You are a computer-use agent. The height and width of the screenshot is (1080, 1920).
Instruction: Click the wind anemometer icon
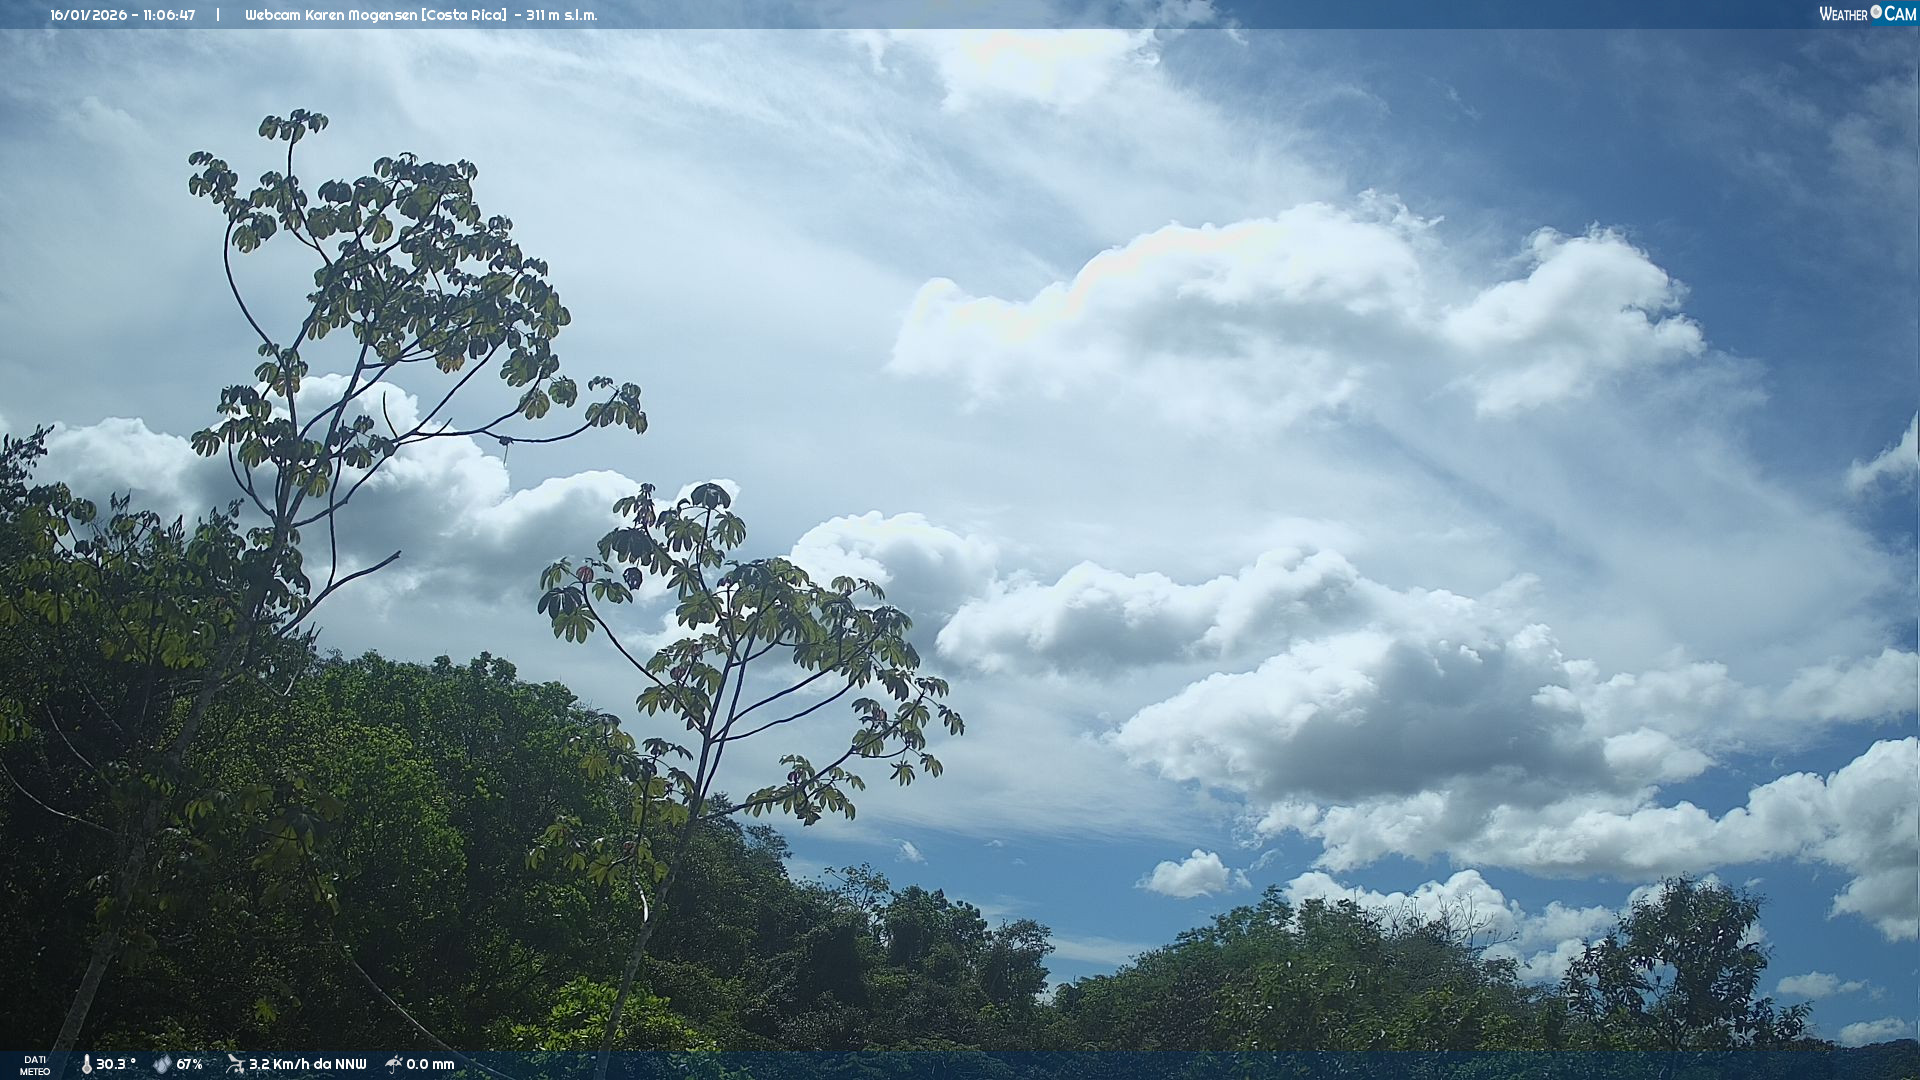235,1064
